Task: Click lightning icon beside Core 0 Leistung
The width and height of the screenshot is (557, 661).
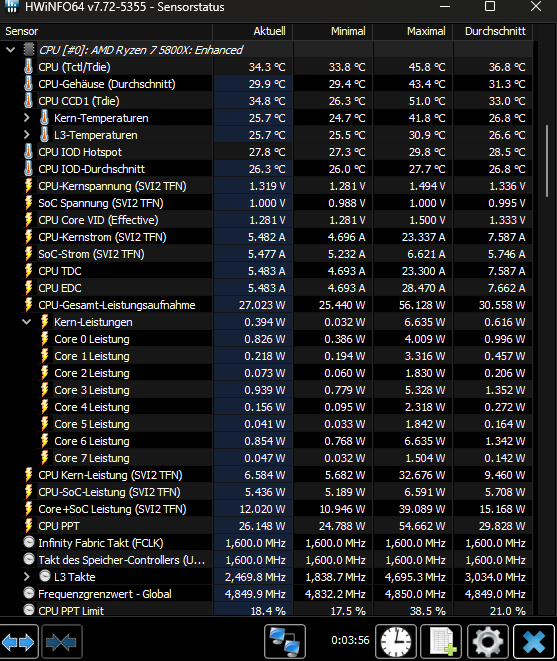Action: click(x=44, y=339)
